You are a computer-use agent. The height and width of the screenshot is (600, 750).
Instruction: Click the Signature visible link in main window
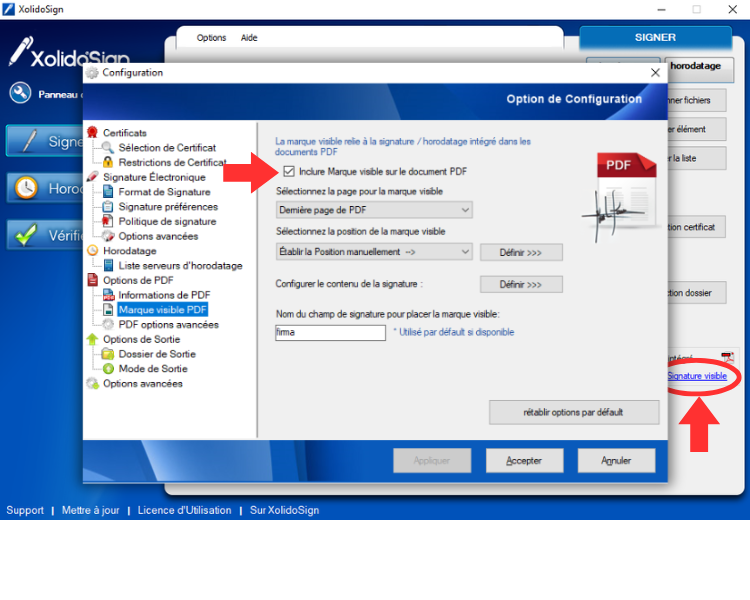pos(697,376)
